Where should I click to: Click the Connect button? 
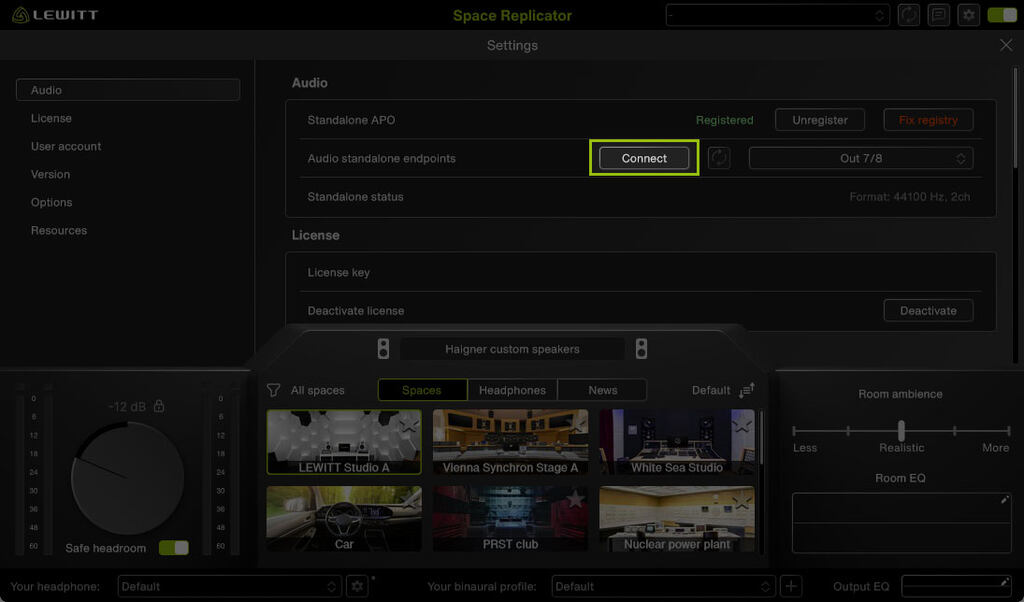click(644, 158)
